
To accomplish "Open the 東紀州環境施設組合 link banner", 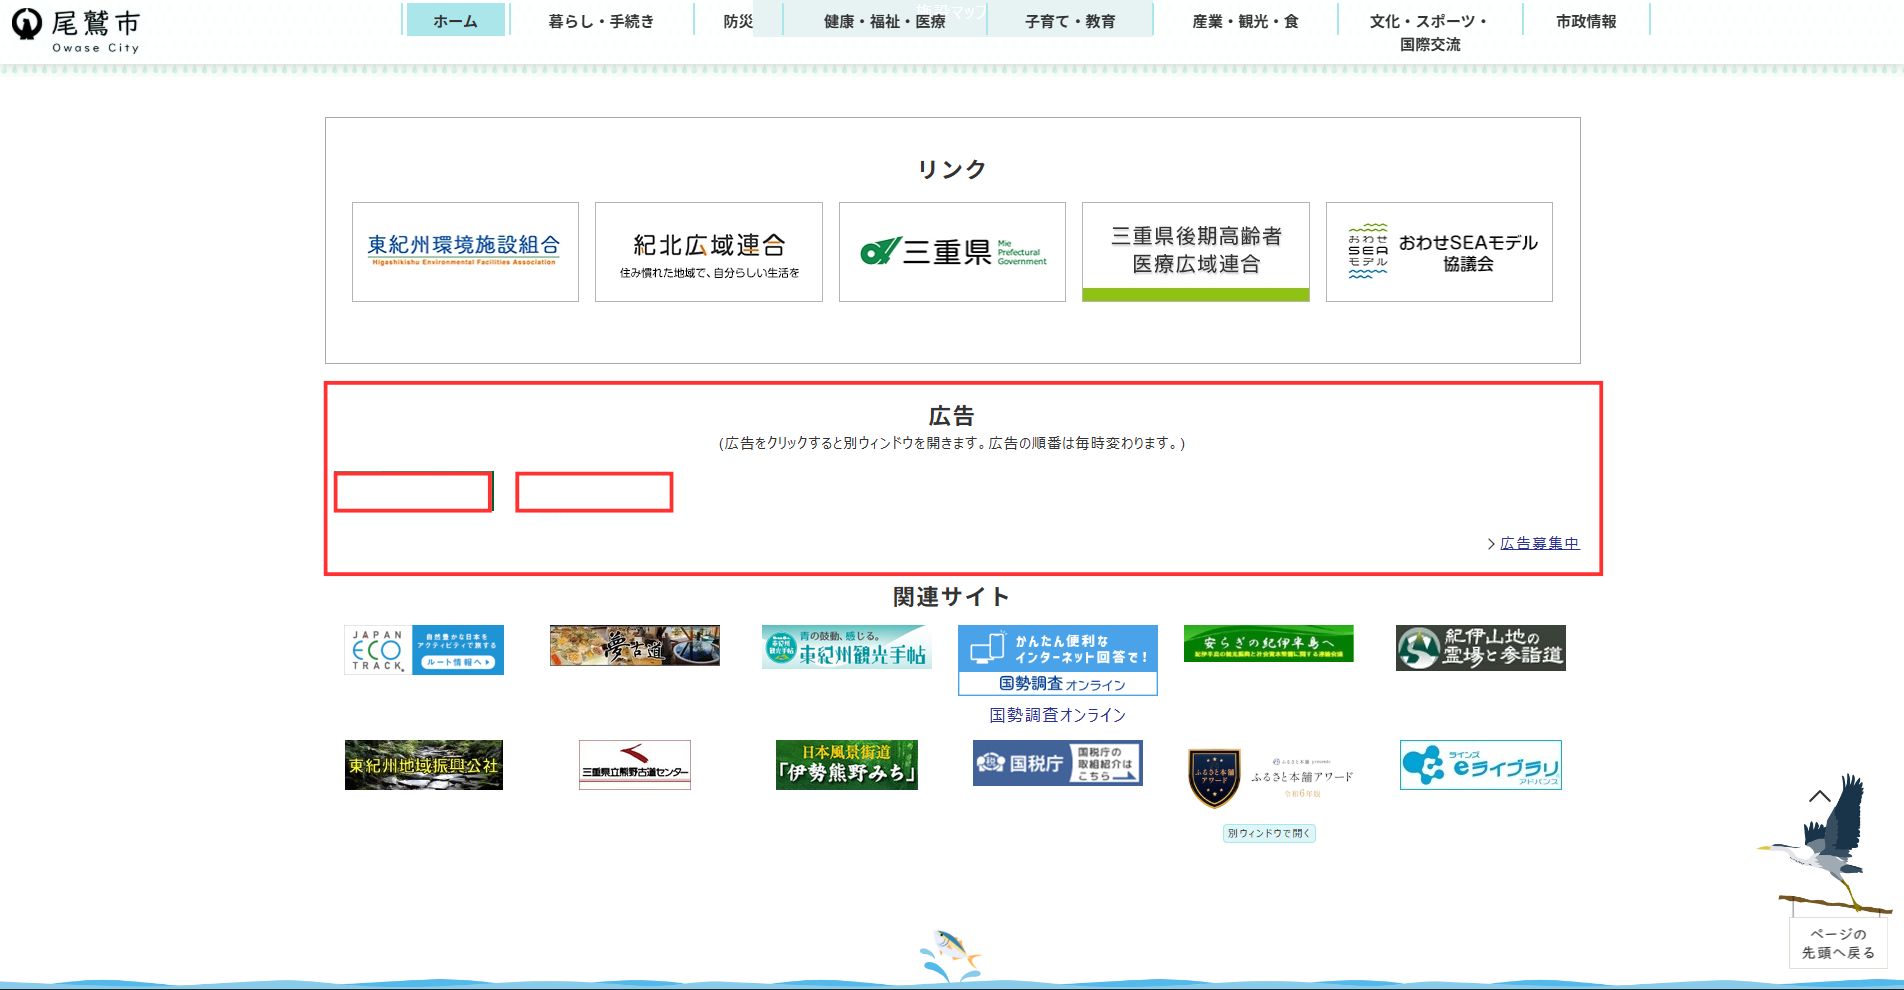I will 465,252.
